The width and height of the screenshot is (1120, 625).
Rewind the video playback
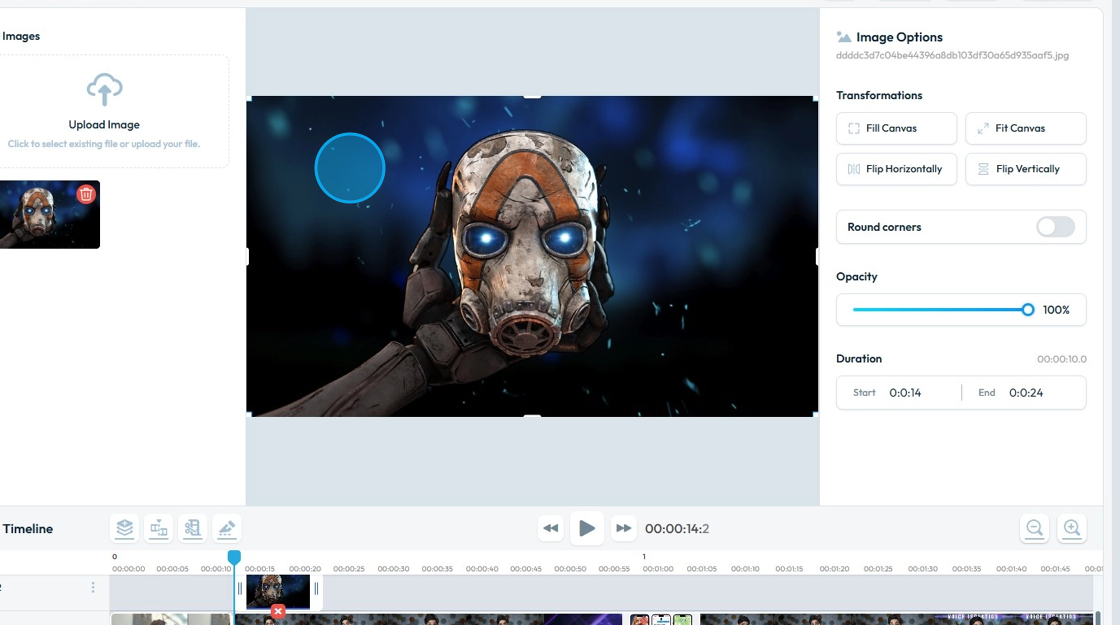point(551,529)
